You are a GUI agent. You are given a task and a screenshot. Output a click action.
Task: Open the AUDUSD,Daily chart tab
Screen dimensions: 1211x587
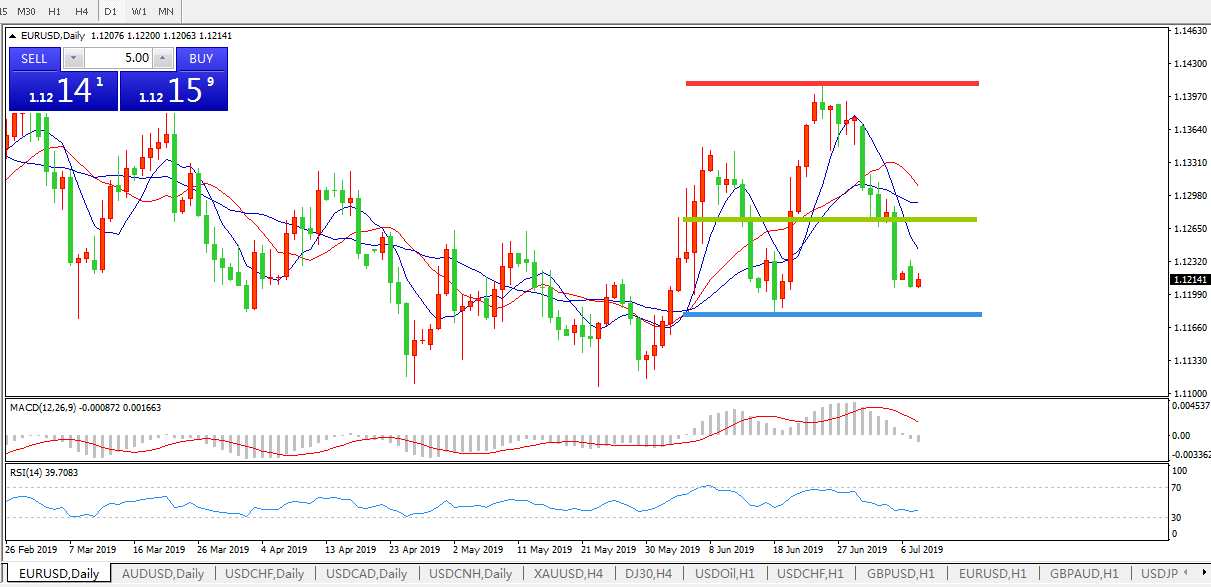pos(162,574)
